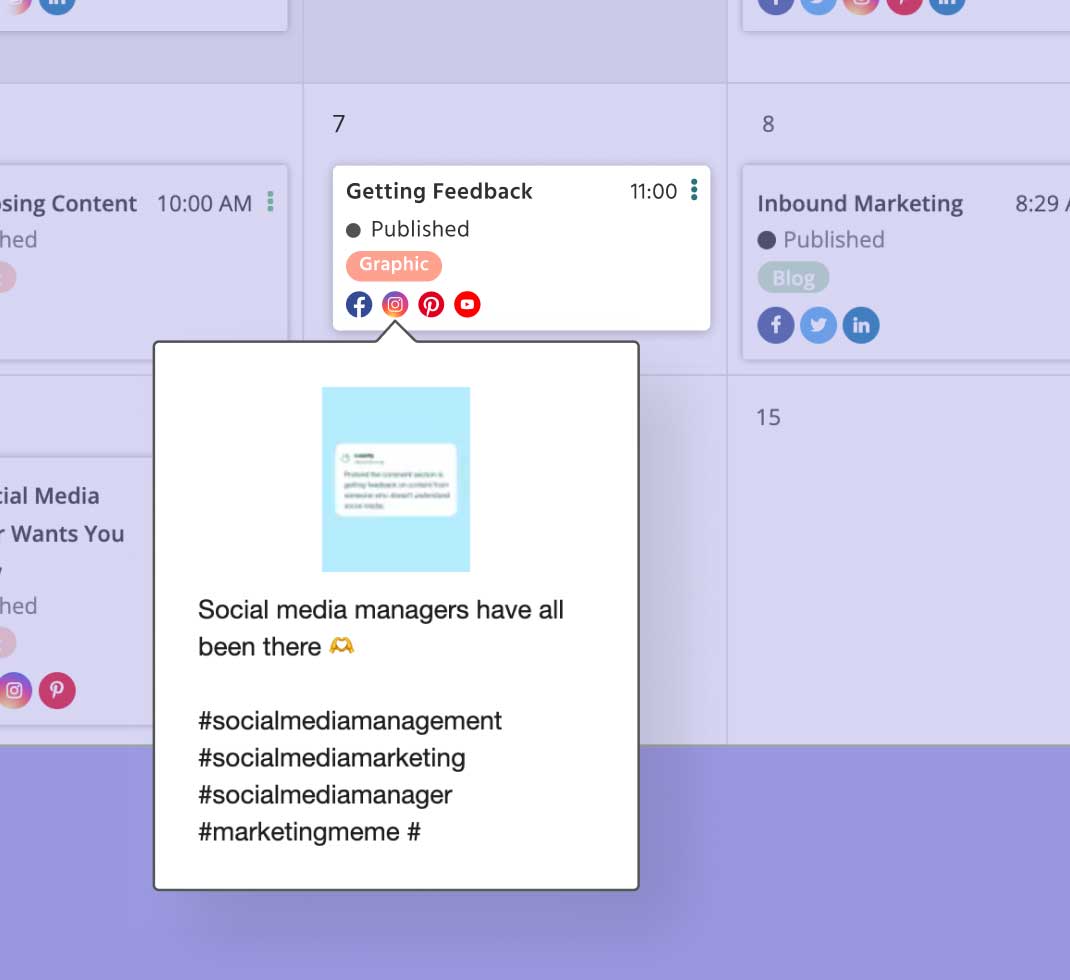Click the LinkedIn icon on Inbound Marketing card
The image size is (1070, 980).
[x=861, y=325]
